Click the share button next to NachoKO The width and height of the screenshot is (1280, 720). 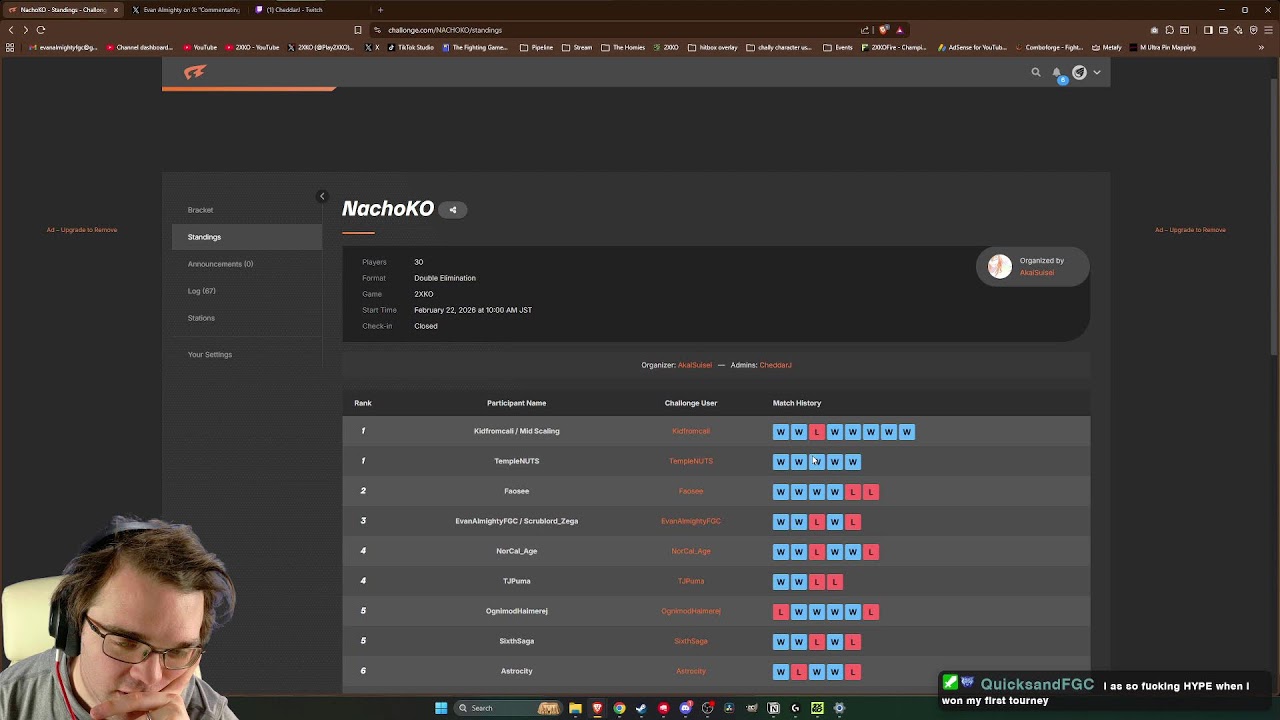tap(453, 210)
